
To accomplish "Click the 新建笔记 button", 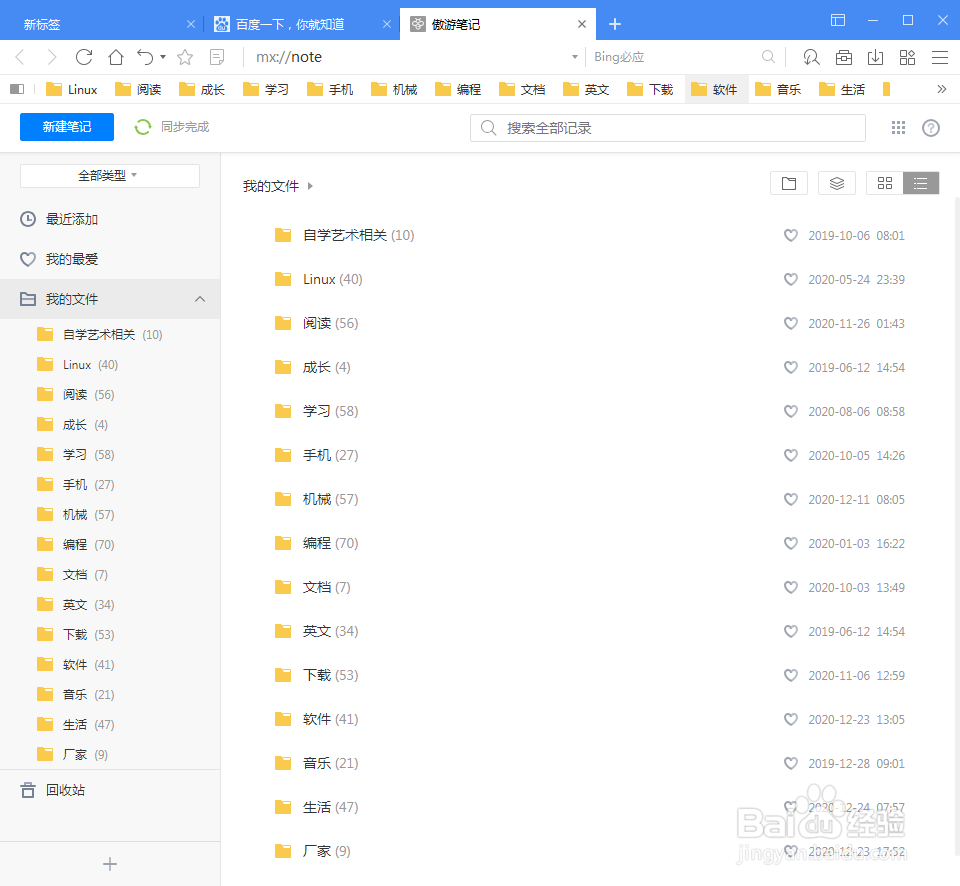I will pos(67,127).
